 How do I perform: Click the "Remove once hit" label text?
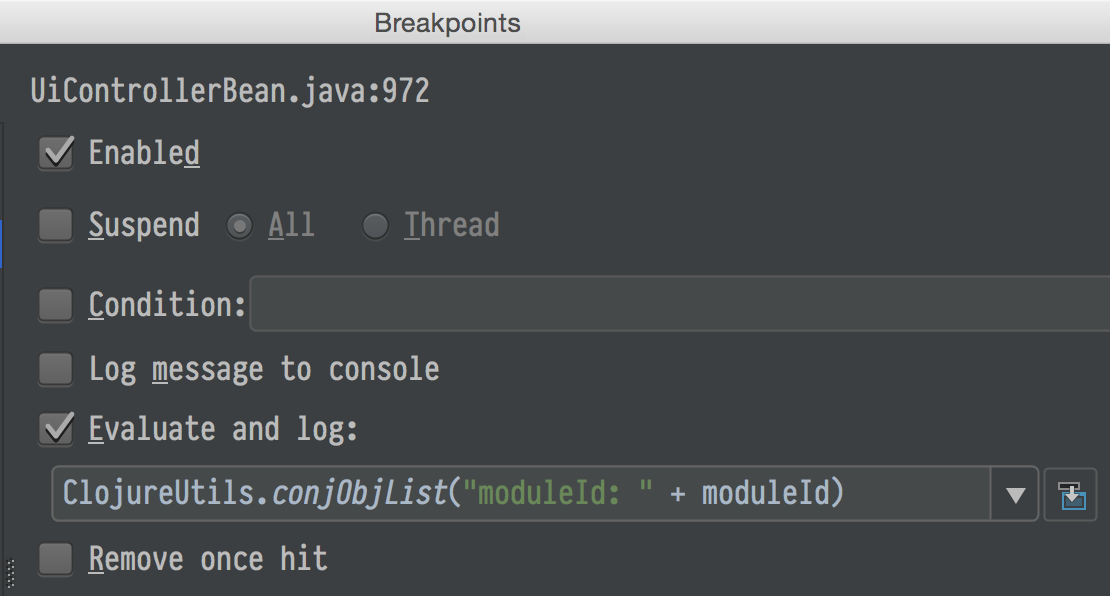coord(208,559)
